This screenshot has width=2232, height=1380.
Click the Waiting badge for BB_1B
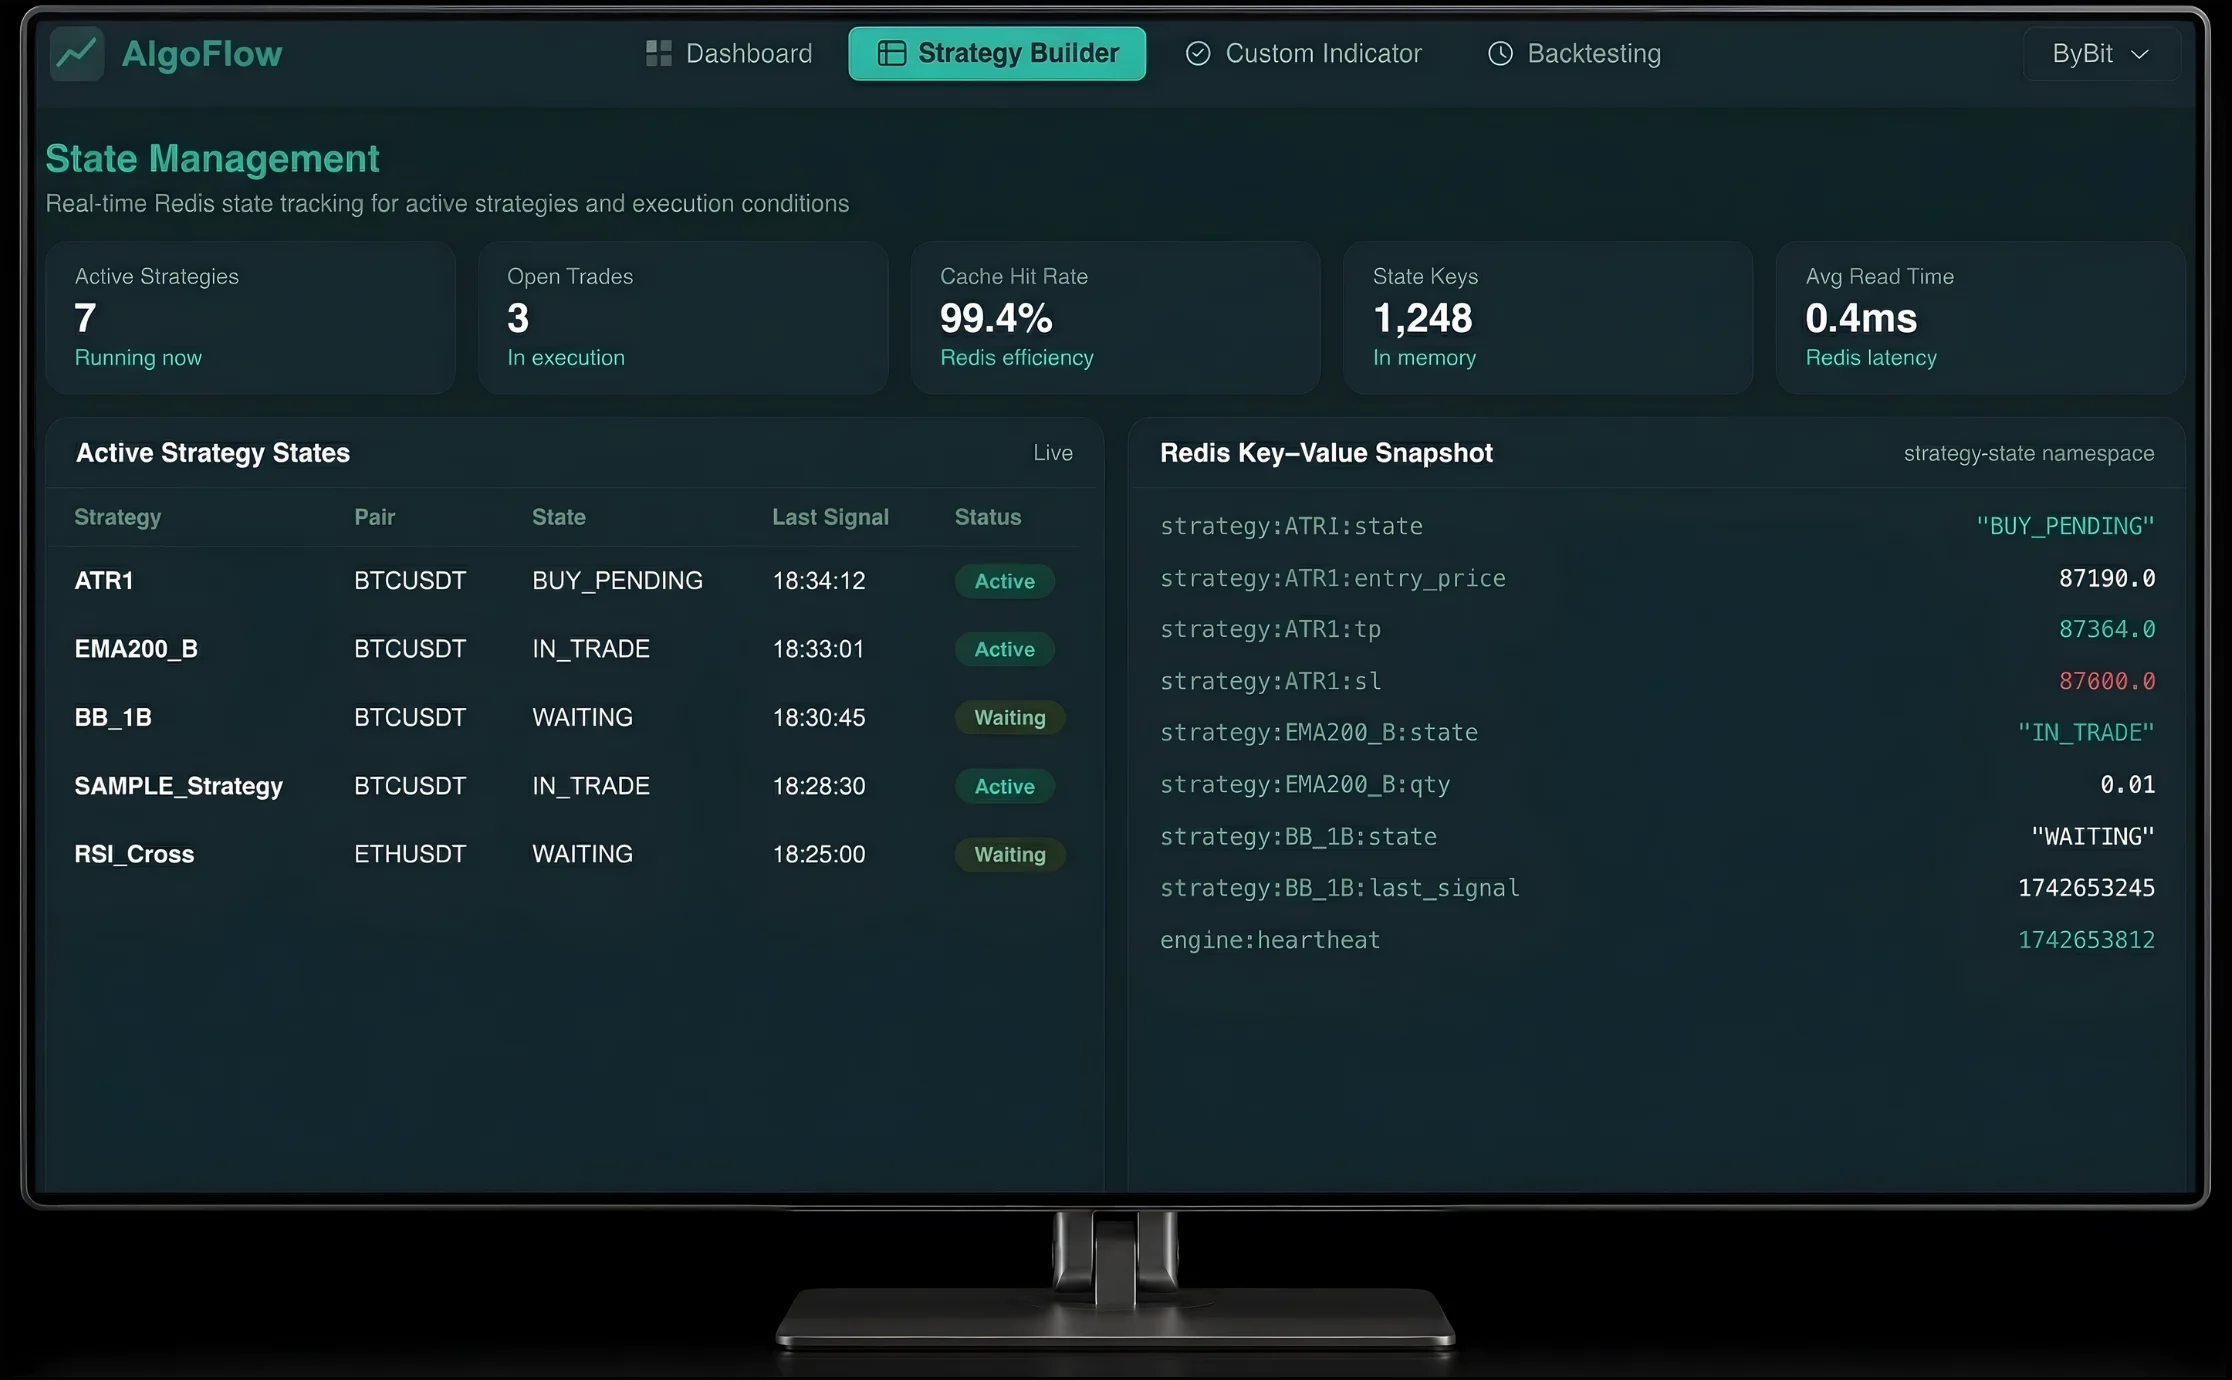click(1009, 717)
